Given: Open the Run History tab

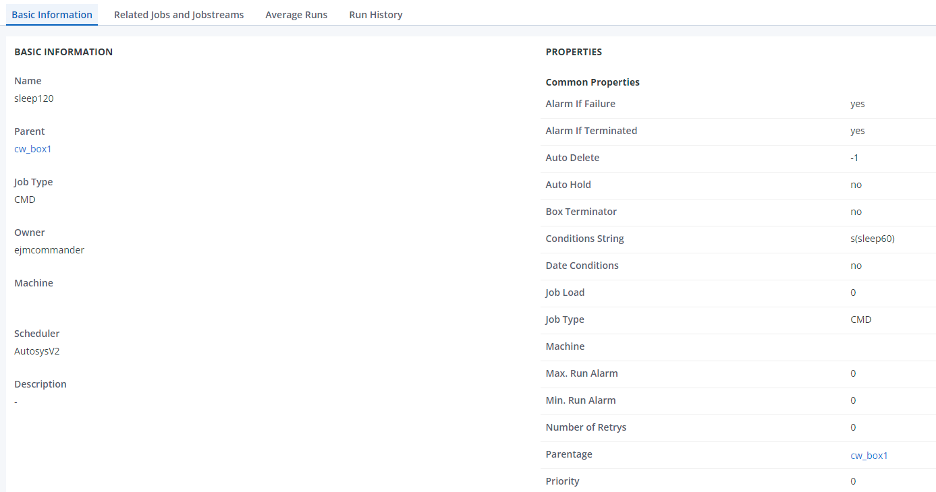Looking at the screenshot, I should (x=376, y=15).
